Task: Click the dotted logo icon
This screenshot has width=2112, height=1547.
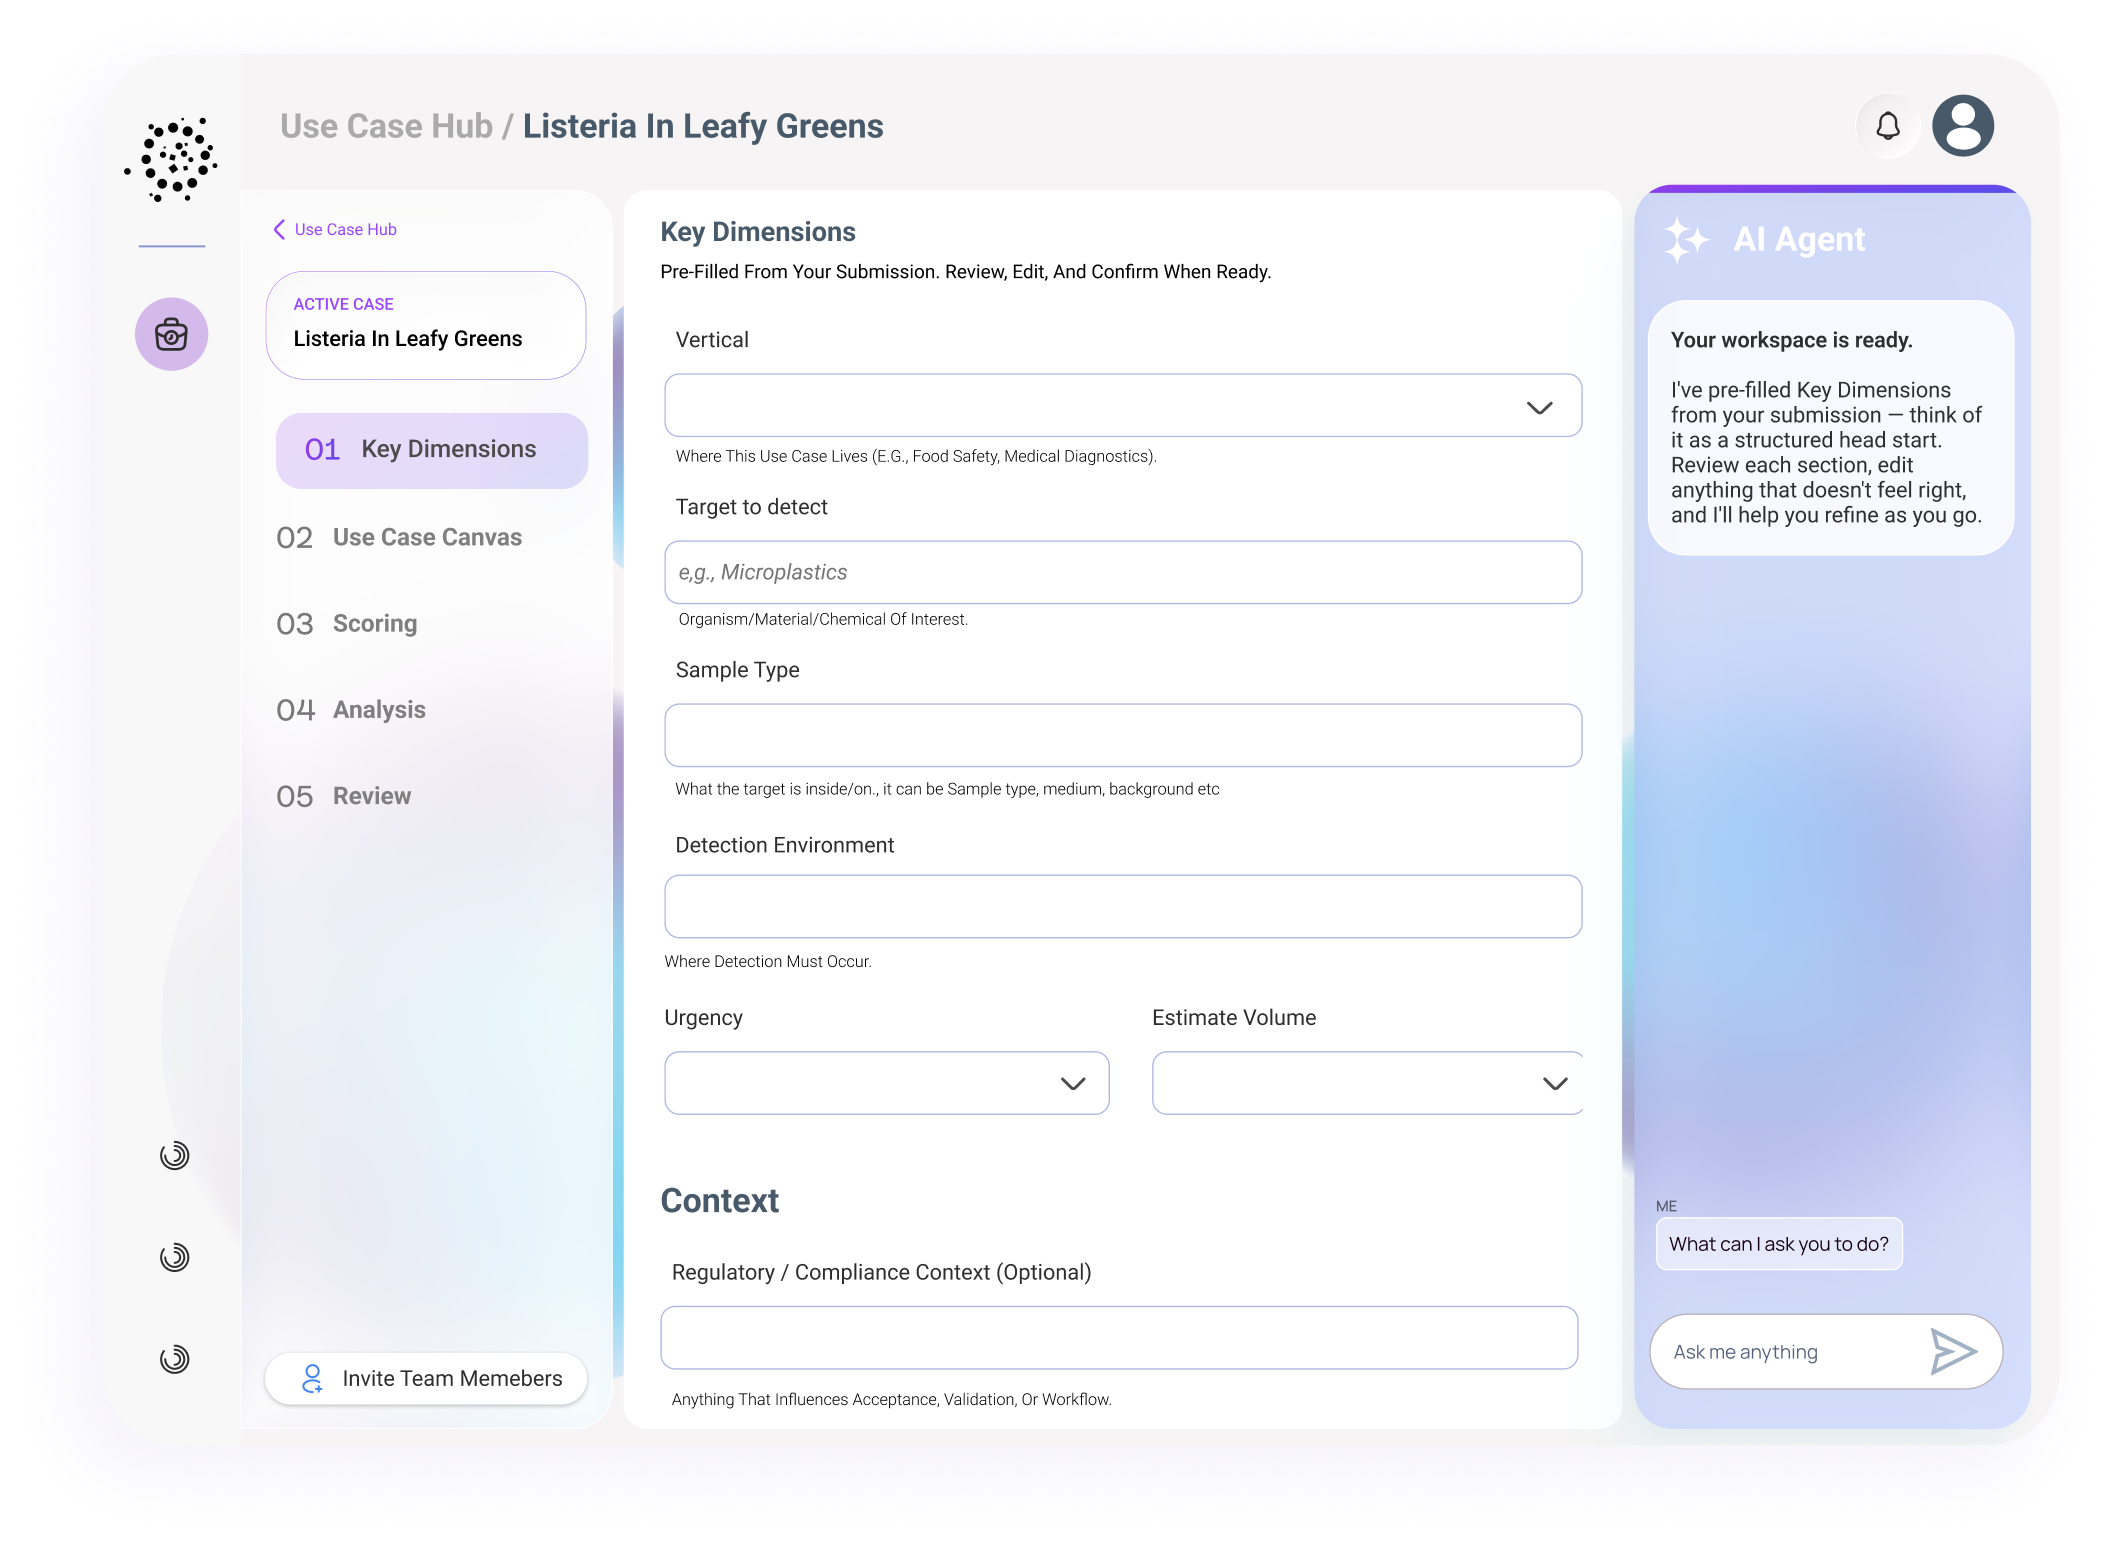Action: click(172, 159)
